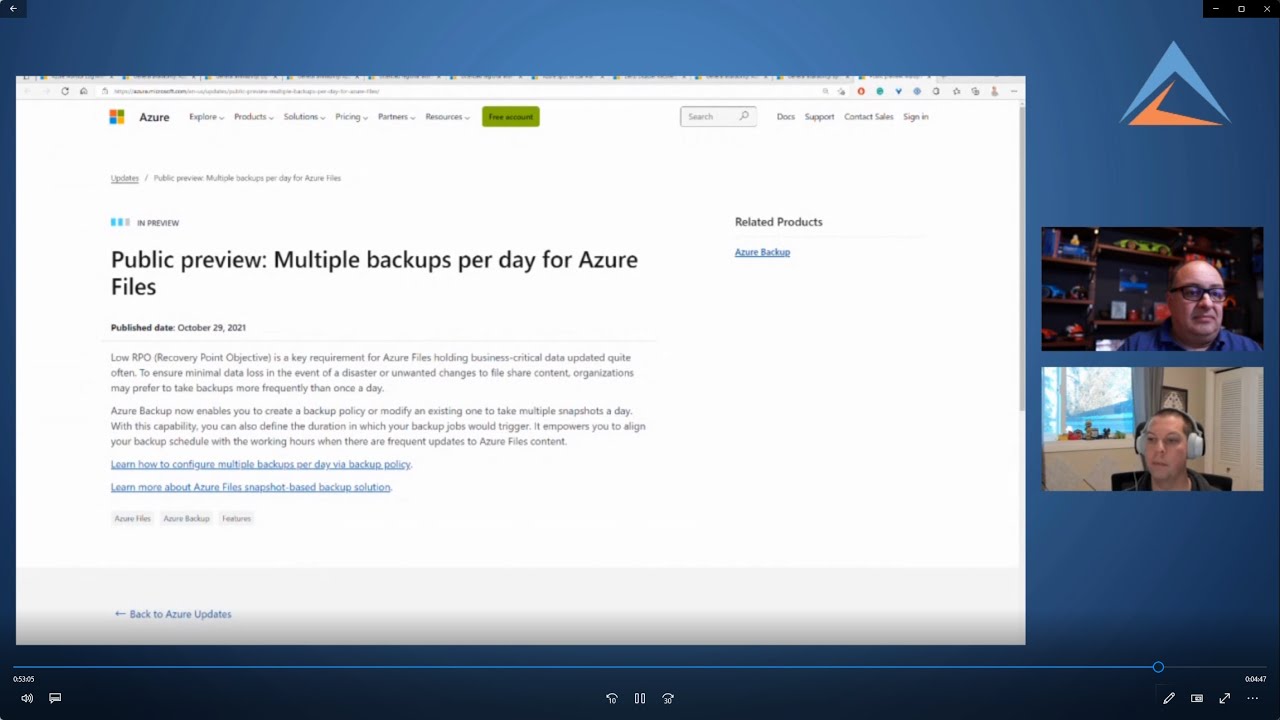Open the pencil edit tool

click(1168, 698)
